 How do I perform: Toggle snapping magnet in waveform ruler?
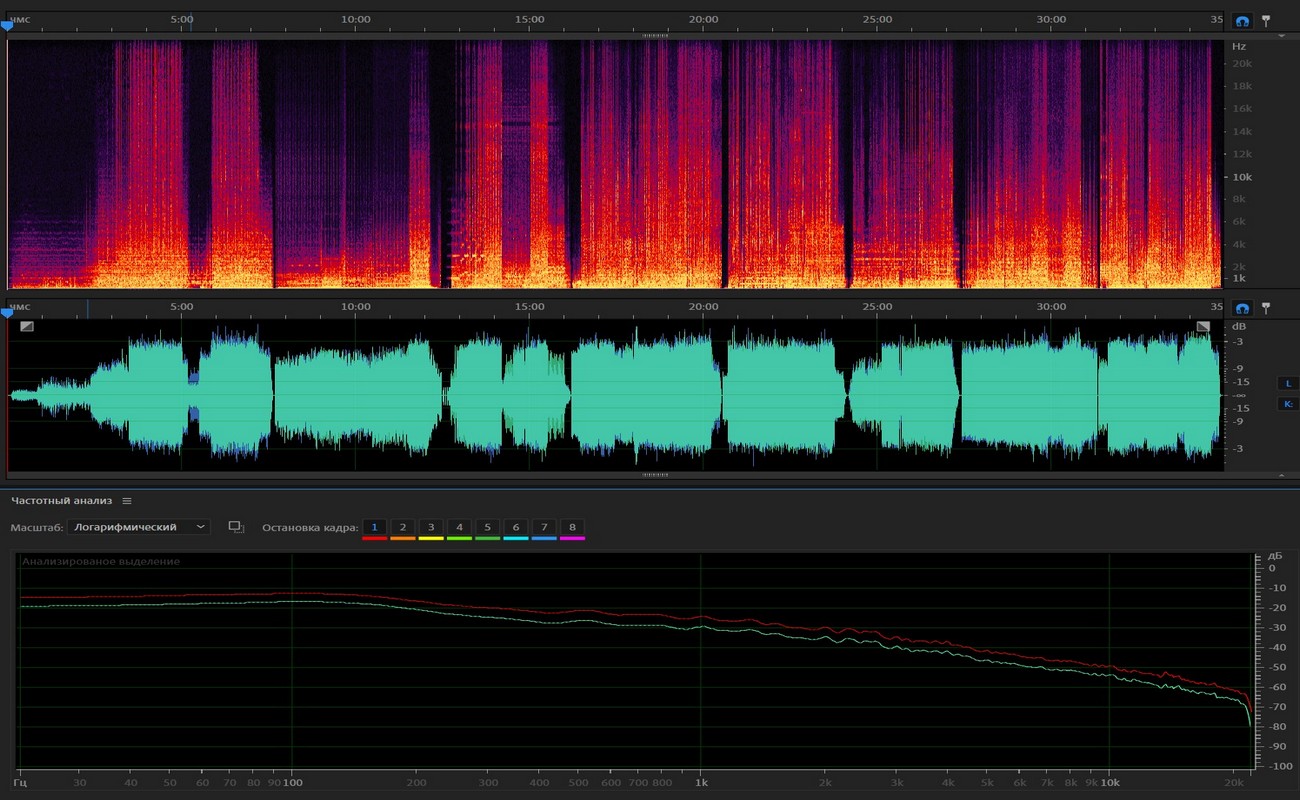[1242, 308]
